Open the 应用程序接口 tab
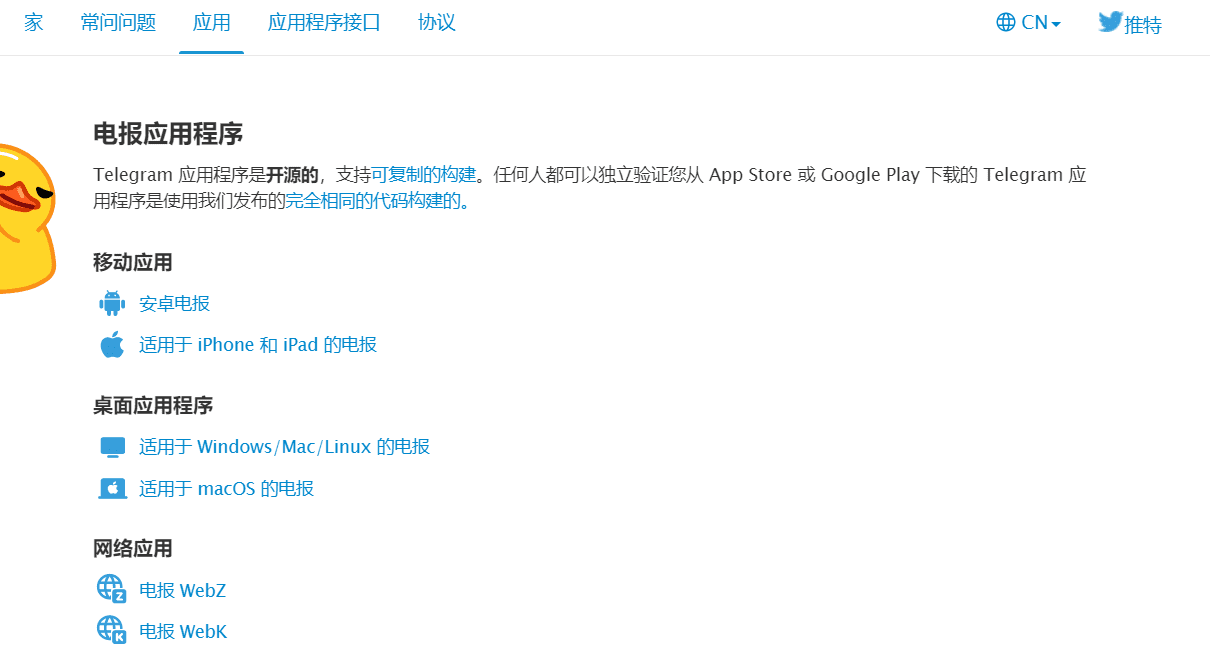The width and height of the screenshot is (1210, 668). pos(323,21)
